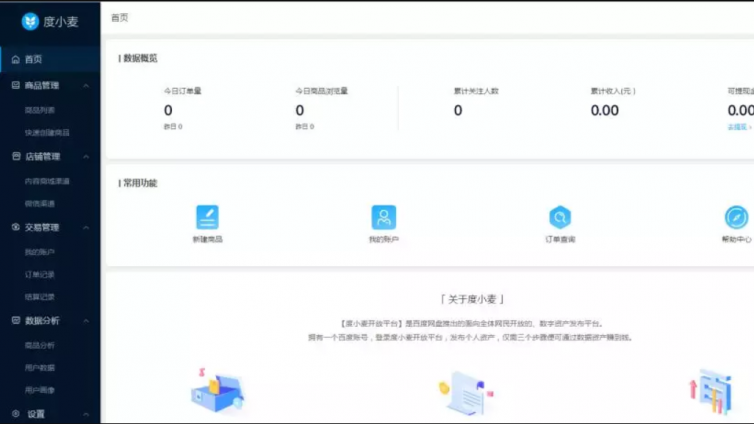
Task: Open 结算记录 submenu item
Action: 40,297
